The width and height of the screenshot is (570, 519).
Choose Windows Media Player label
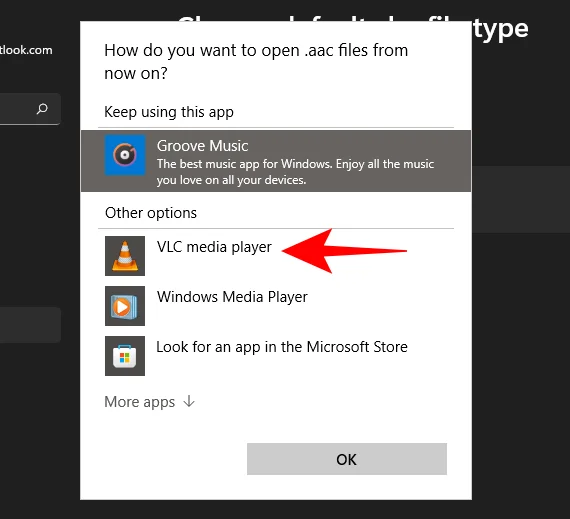click(x=232, y=297)
